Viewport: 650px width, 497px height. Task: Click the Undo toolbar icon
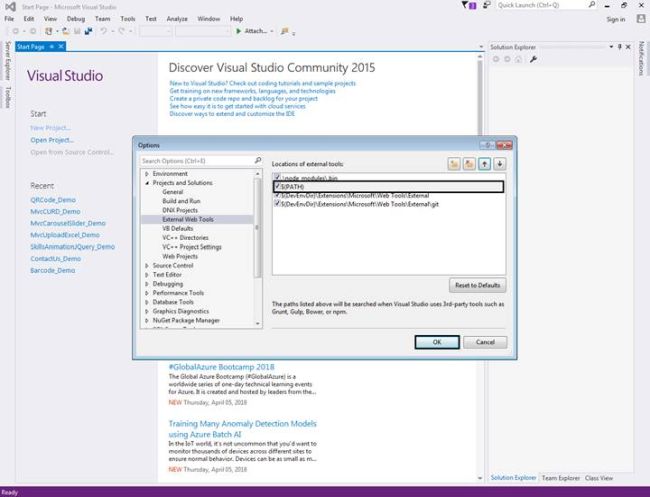pyautogui.click(x=103, y=31)
